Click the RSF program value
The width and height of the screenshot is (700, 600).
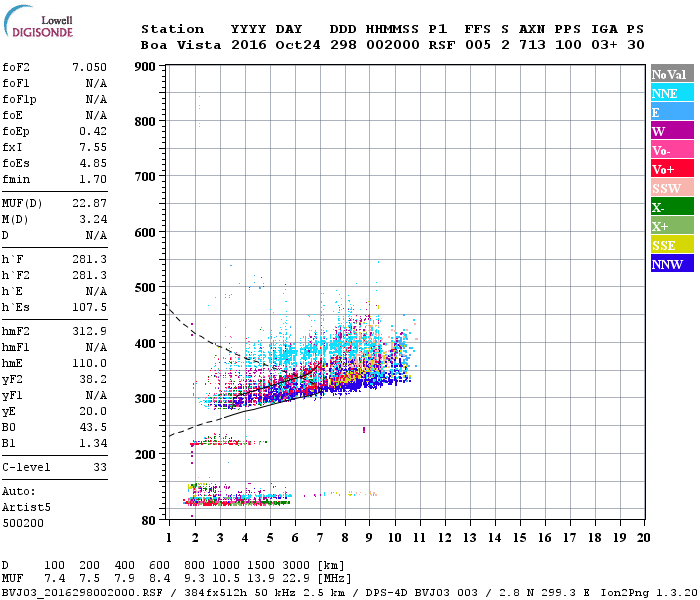pyautogui.click(x=442, y=45)
